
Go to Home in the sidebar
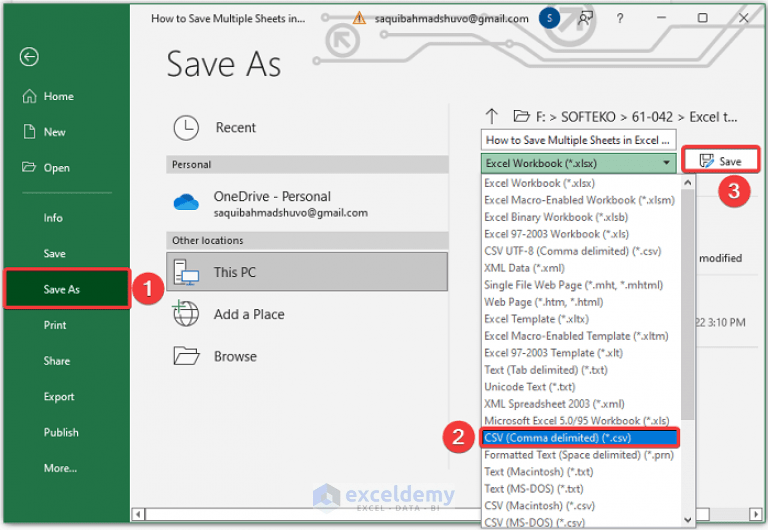pos(59,96)
